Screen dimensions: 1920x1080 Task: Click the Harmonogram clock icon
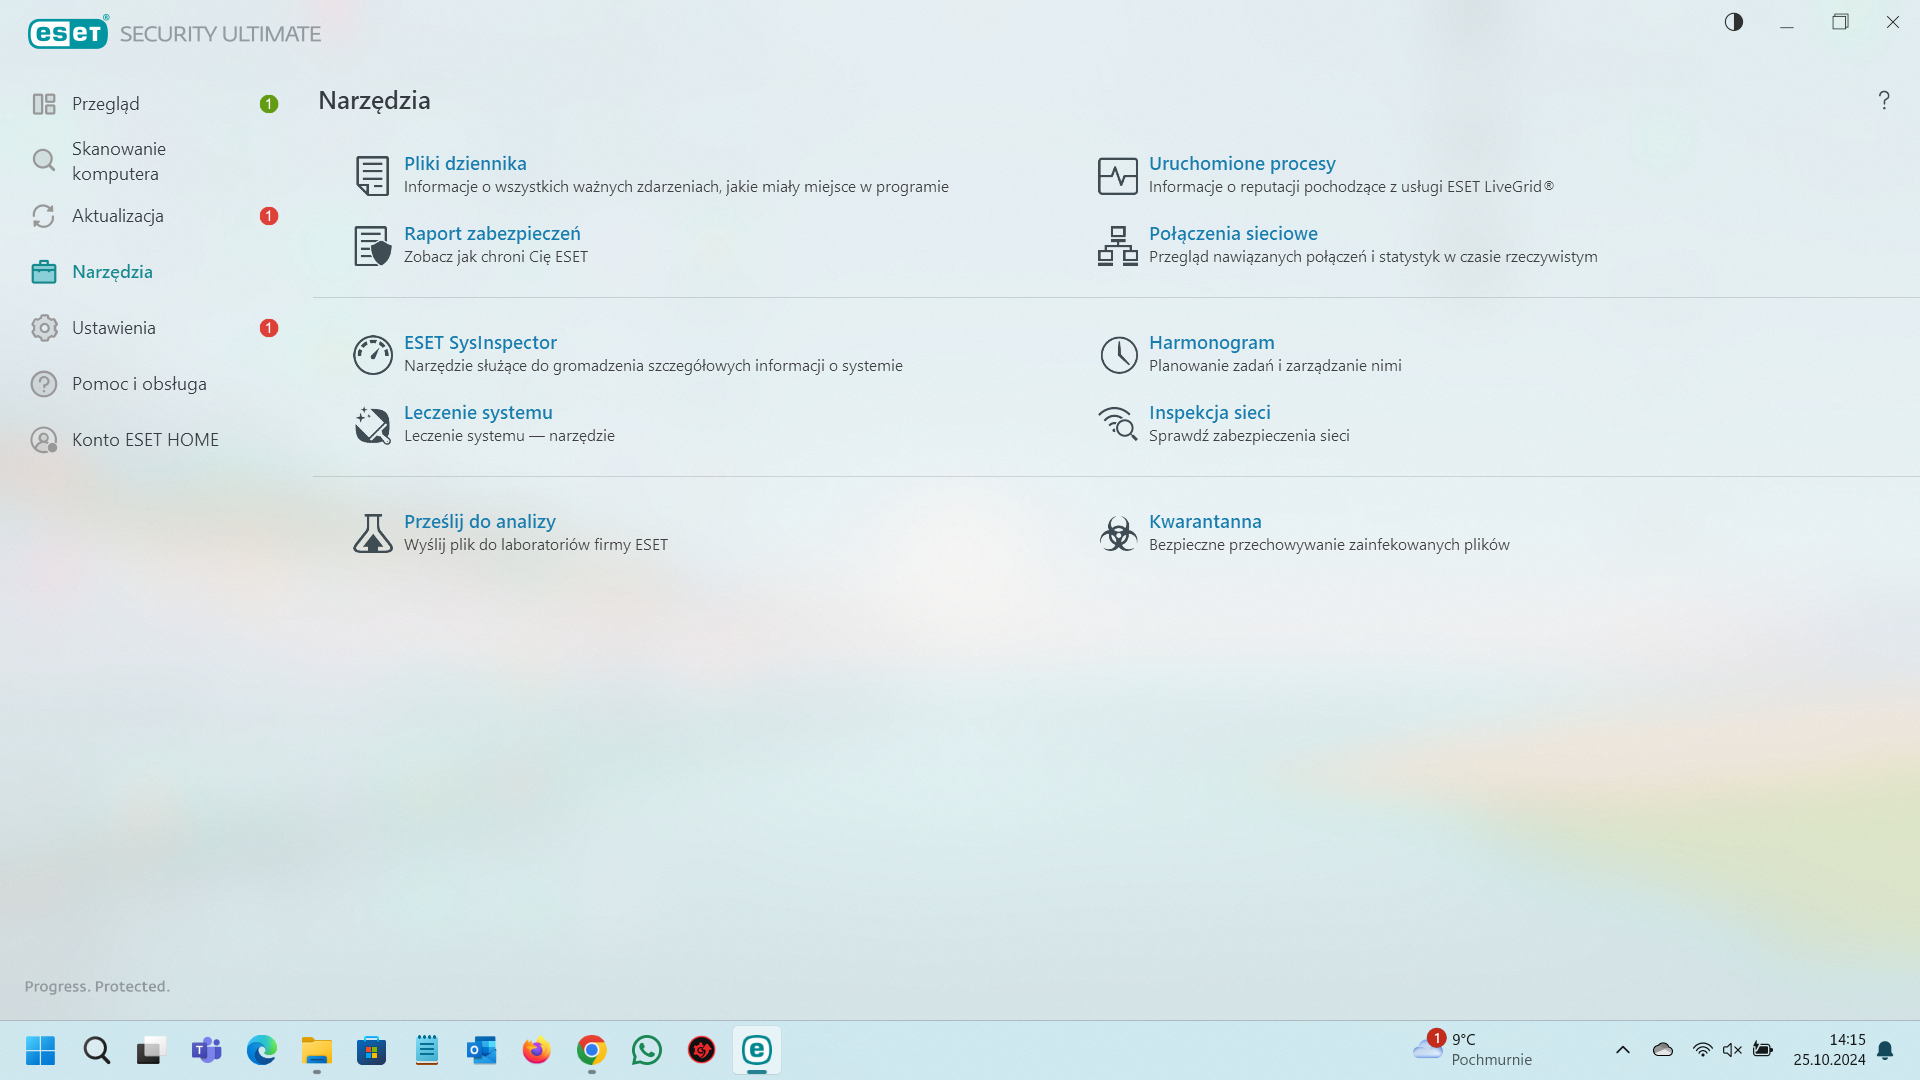pyautogui.click(x=1118, y=355)
